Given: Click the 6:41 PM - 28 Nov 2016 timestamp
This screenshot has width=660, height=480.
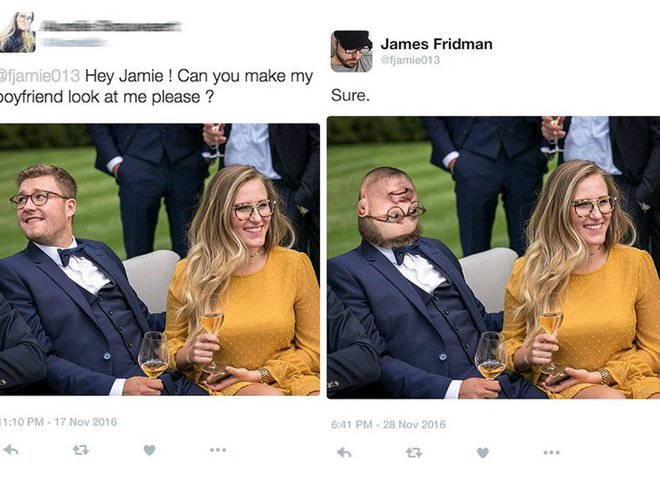Looking at the screenshot, I should point(388,424).
